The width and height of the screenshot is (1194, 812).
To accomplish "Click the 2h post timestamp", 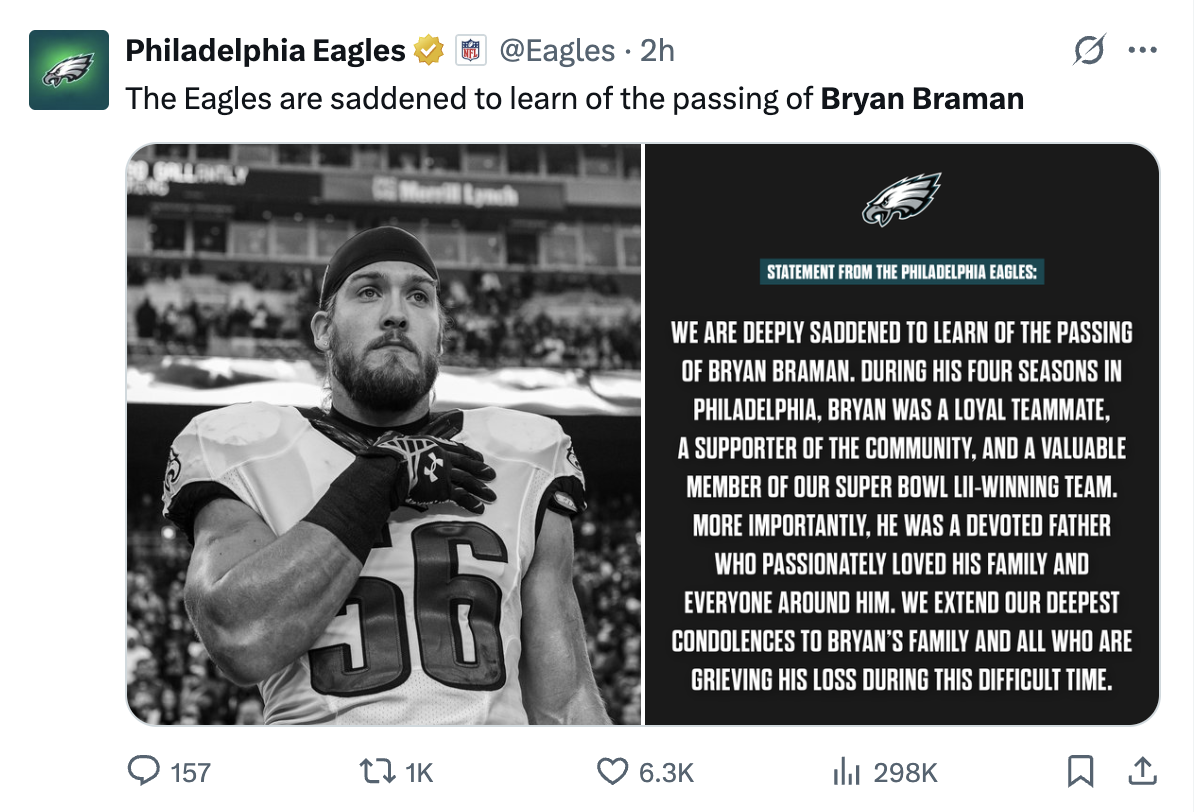I will (658, 50).
